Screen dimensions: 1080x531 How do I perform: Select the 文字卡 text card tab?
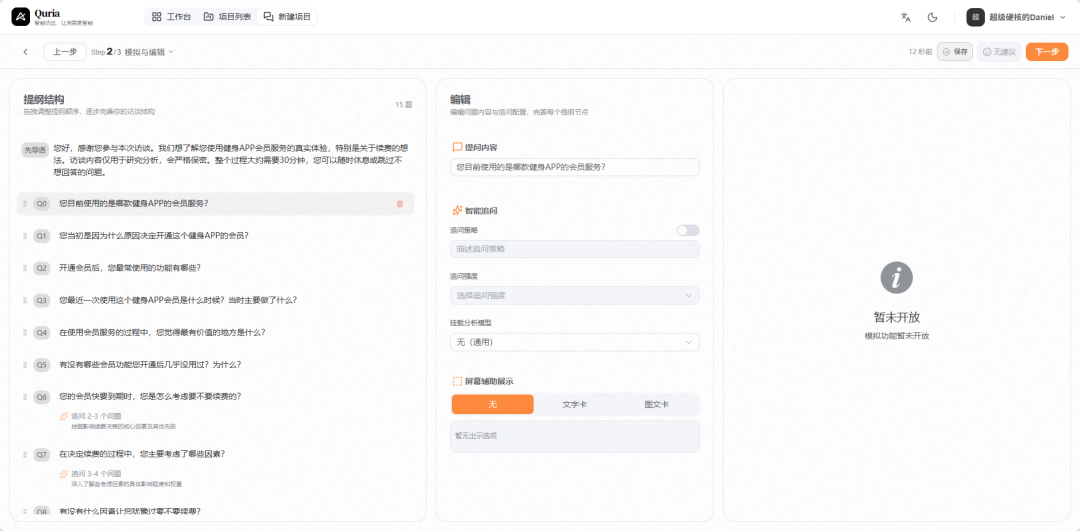pyautogui.click(x=574, y=404)
